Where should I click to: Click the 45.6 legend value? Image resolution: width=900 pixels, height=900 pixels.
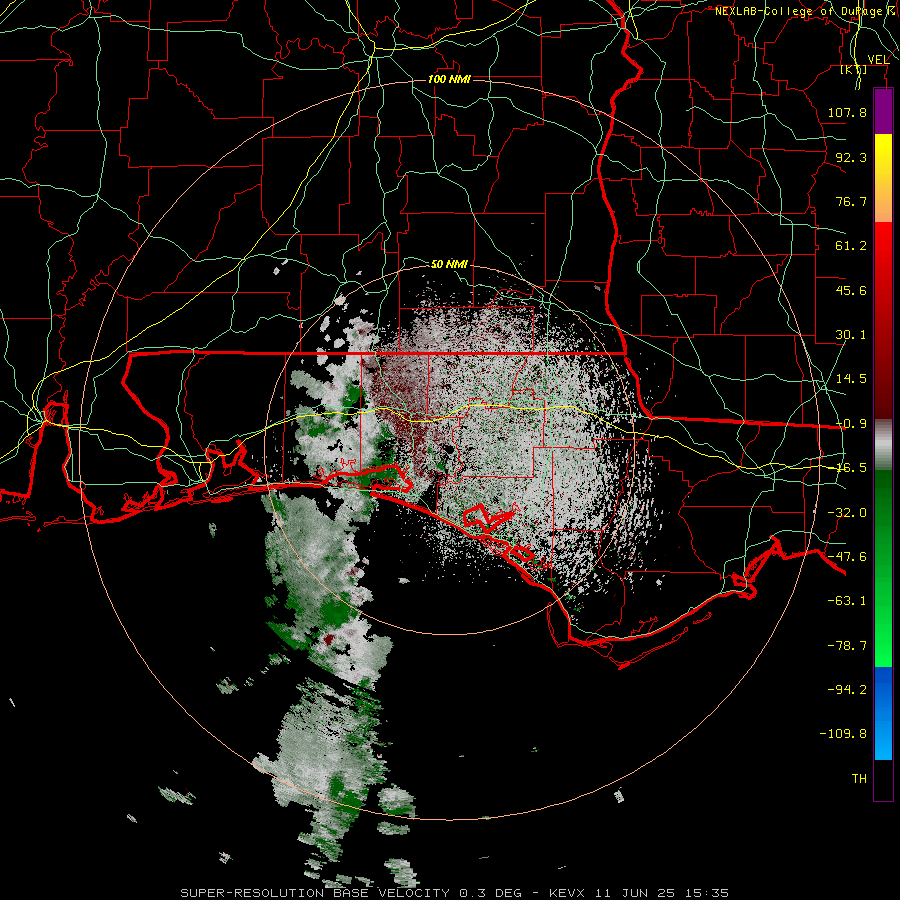(x=851, y=290)
